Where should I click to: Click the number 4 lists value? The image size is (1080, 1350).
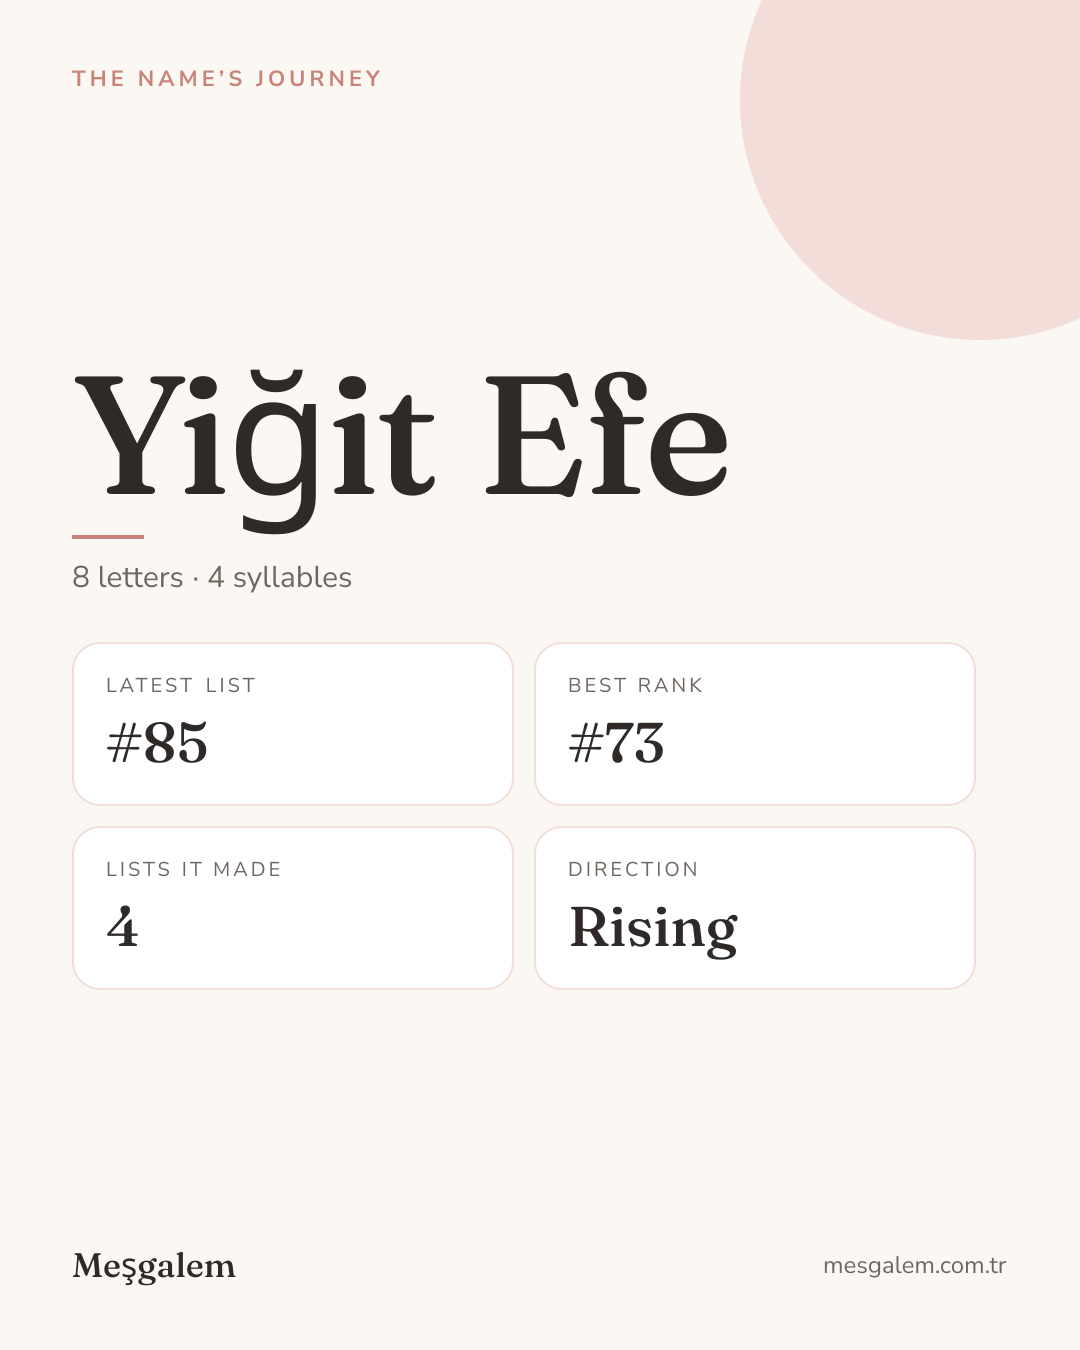tap(122, 927)
